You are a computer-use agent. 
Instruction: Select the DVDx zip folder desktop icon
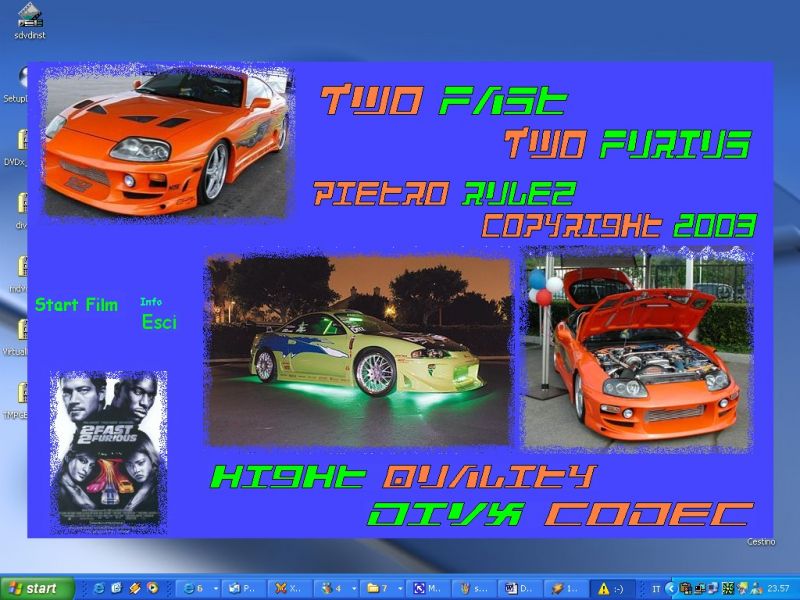click(x=16, y=149)
